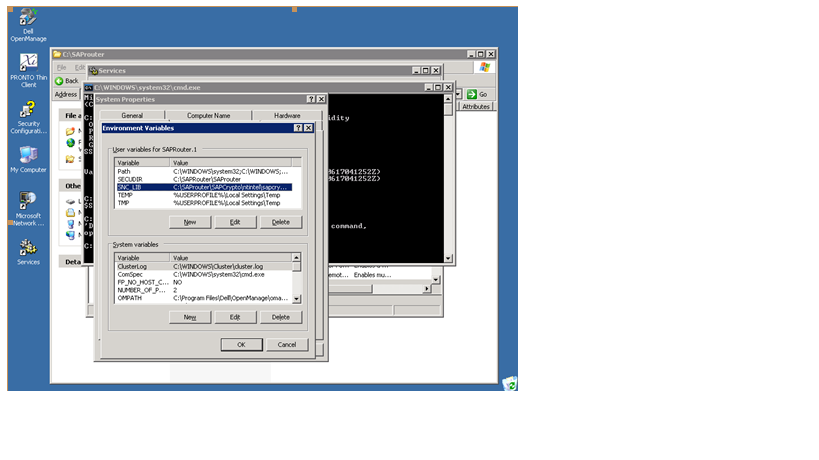
Task: Click the green Go arrow in Explorer
Action: pyautogui.click(x=472, y=94)
